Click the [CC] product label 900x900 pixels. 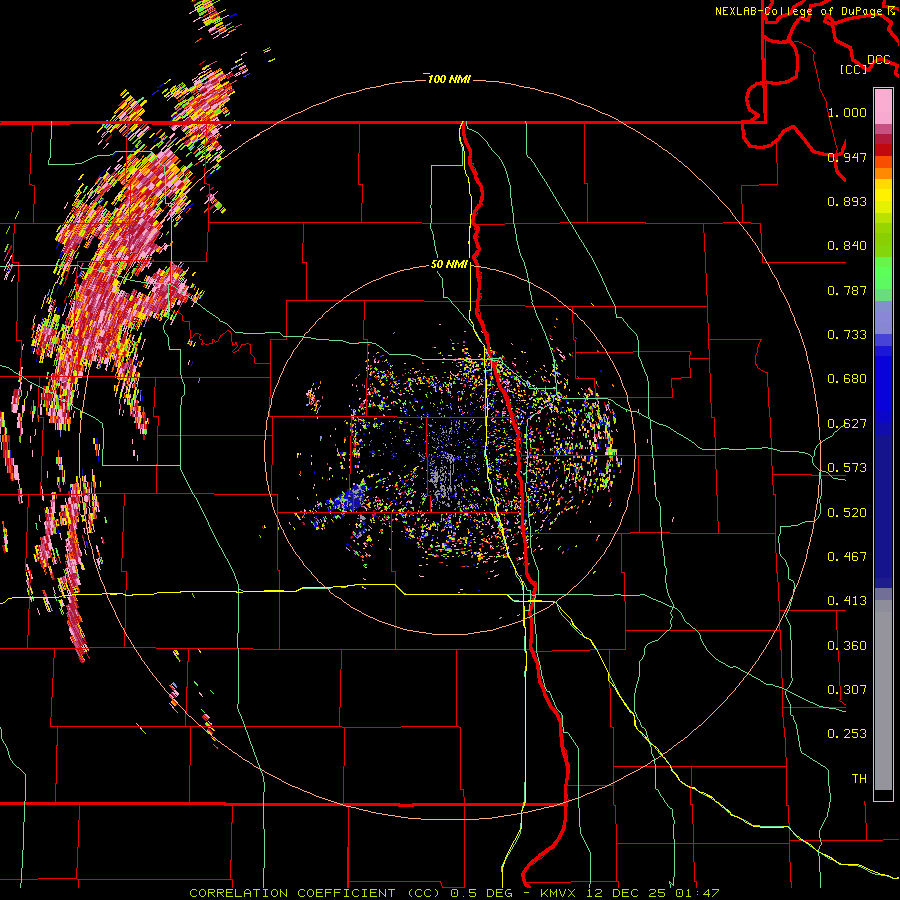(x=853, y=69)
